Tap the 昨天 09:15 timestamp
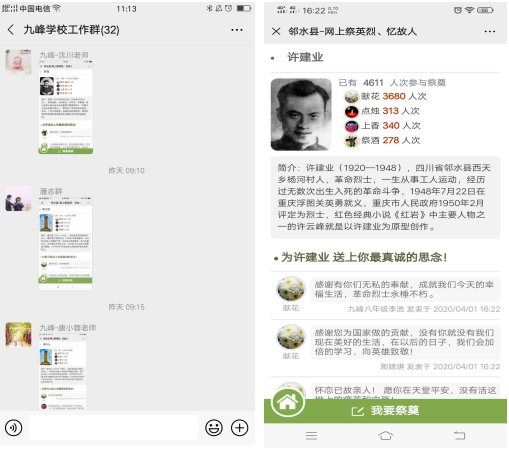This screenshot has width=509, height=449. point(127,307)
